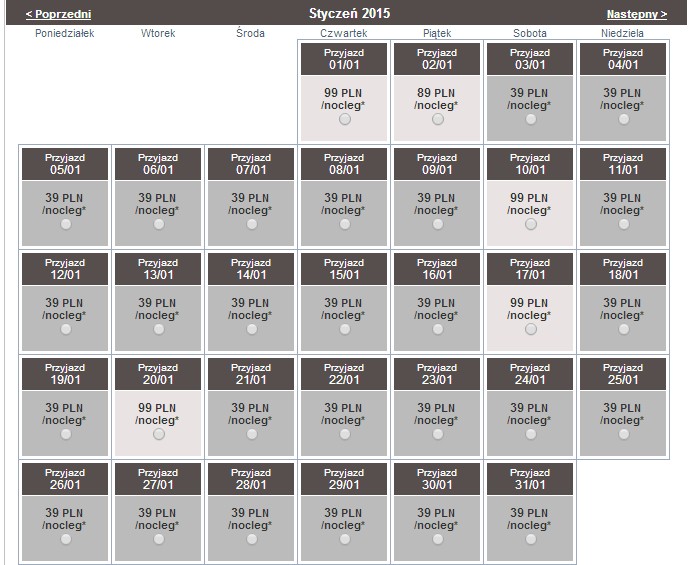Click the Środa column heading
This screenshot has height=565, width=695.
[x=250, y=33]
